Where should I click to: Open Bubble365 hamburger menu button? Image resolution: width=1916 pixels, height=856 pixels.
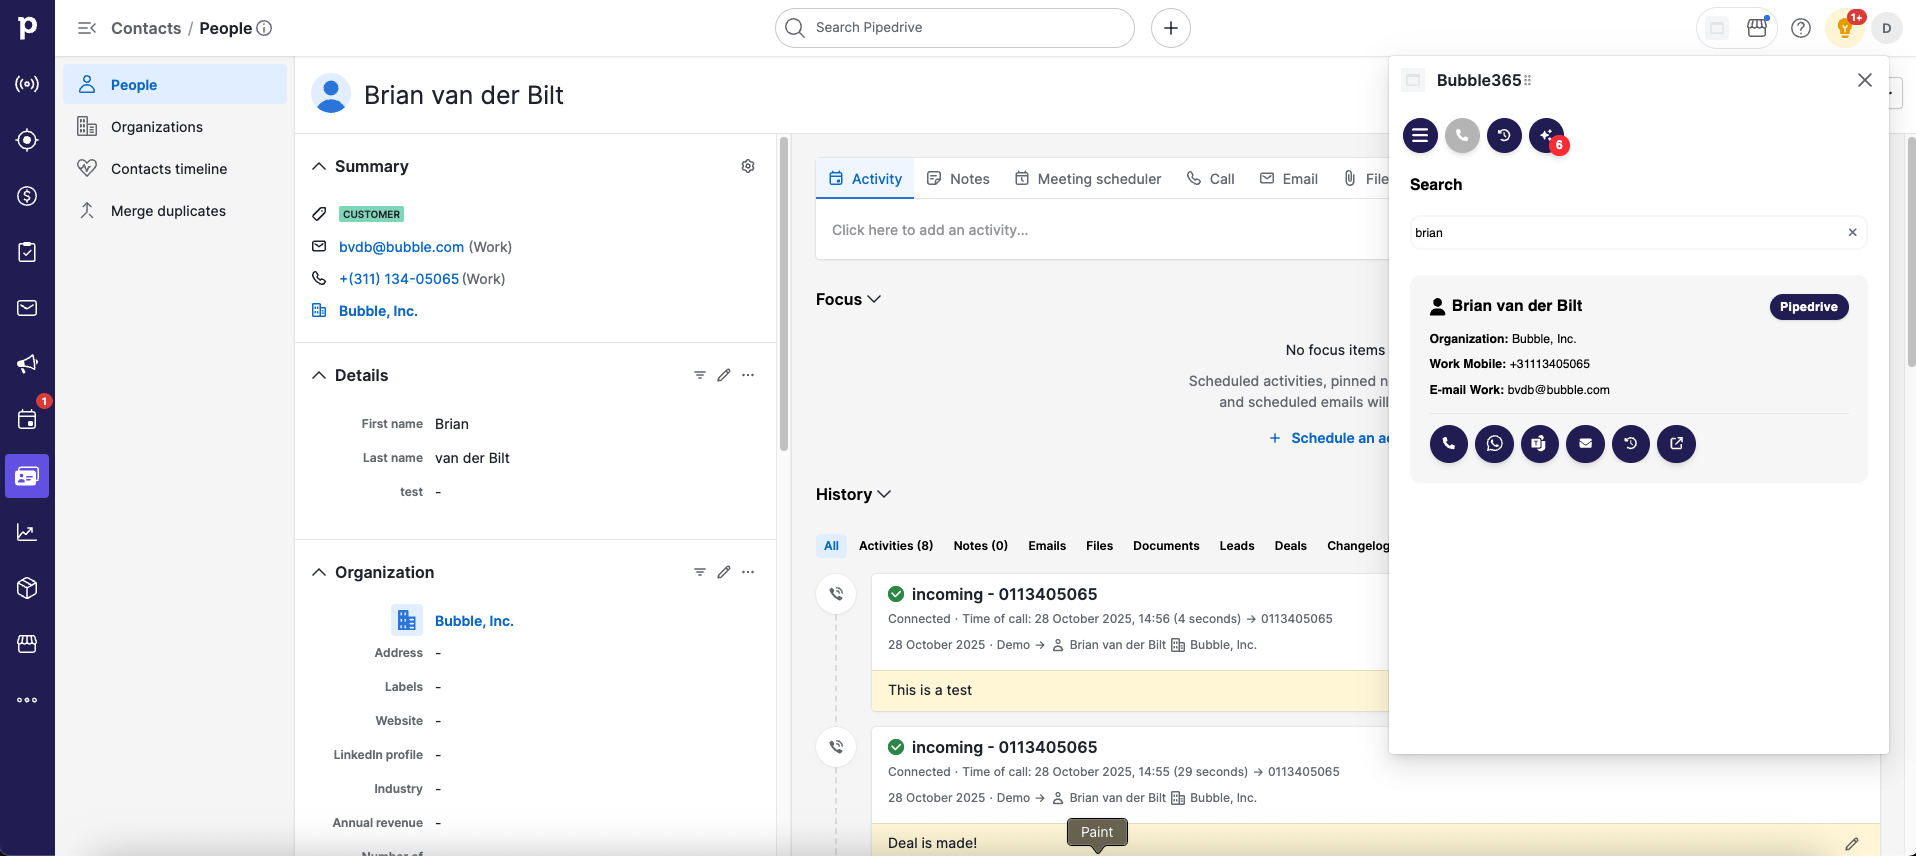coord(1420,136)
